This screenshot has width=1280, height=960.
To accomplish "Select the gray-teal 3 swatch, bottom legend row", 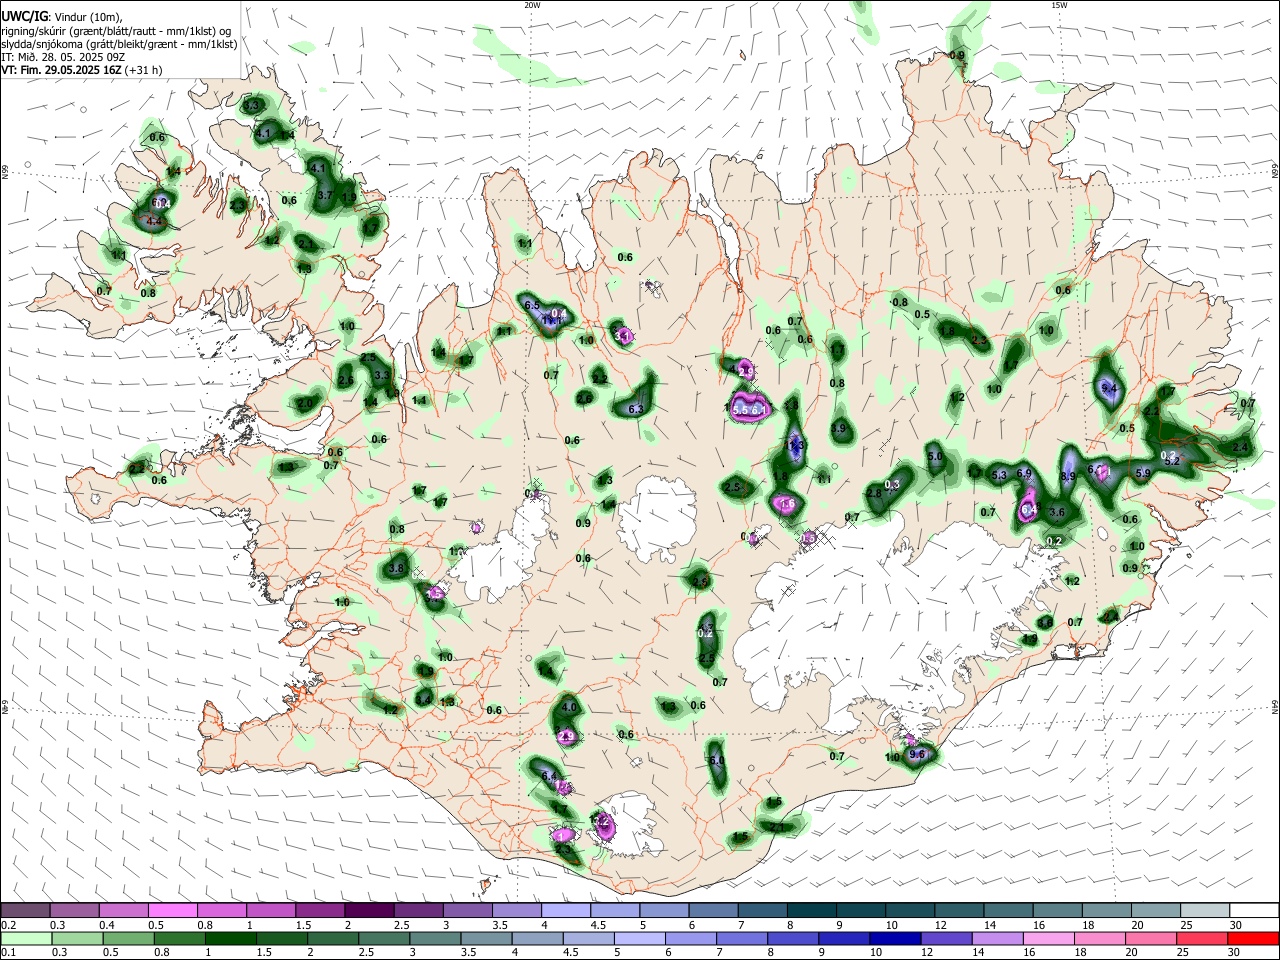I will (x=434, y=938).
